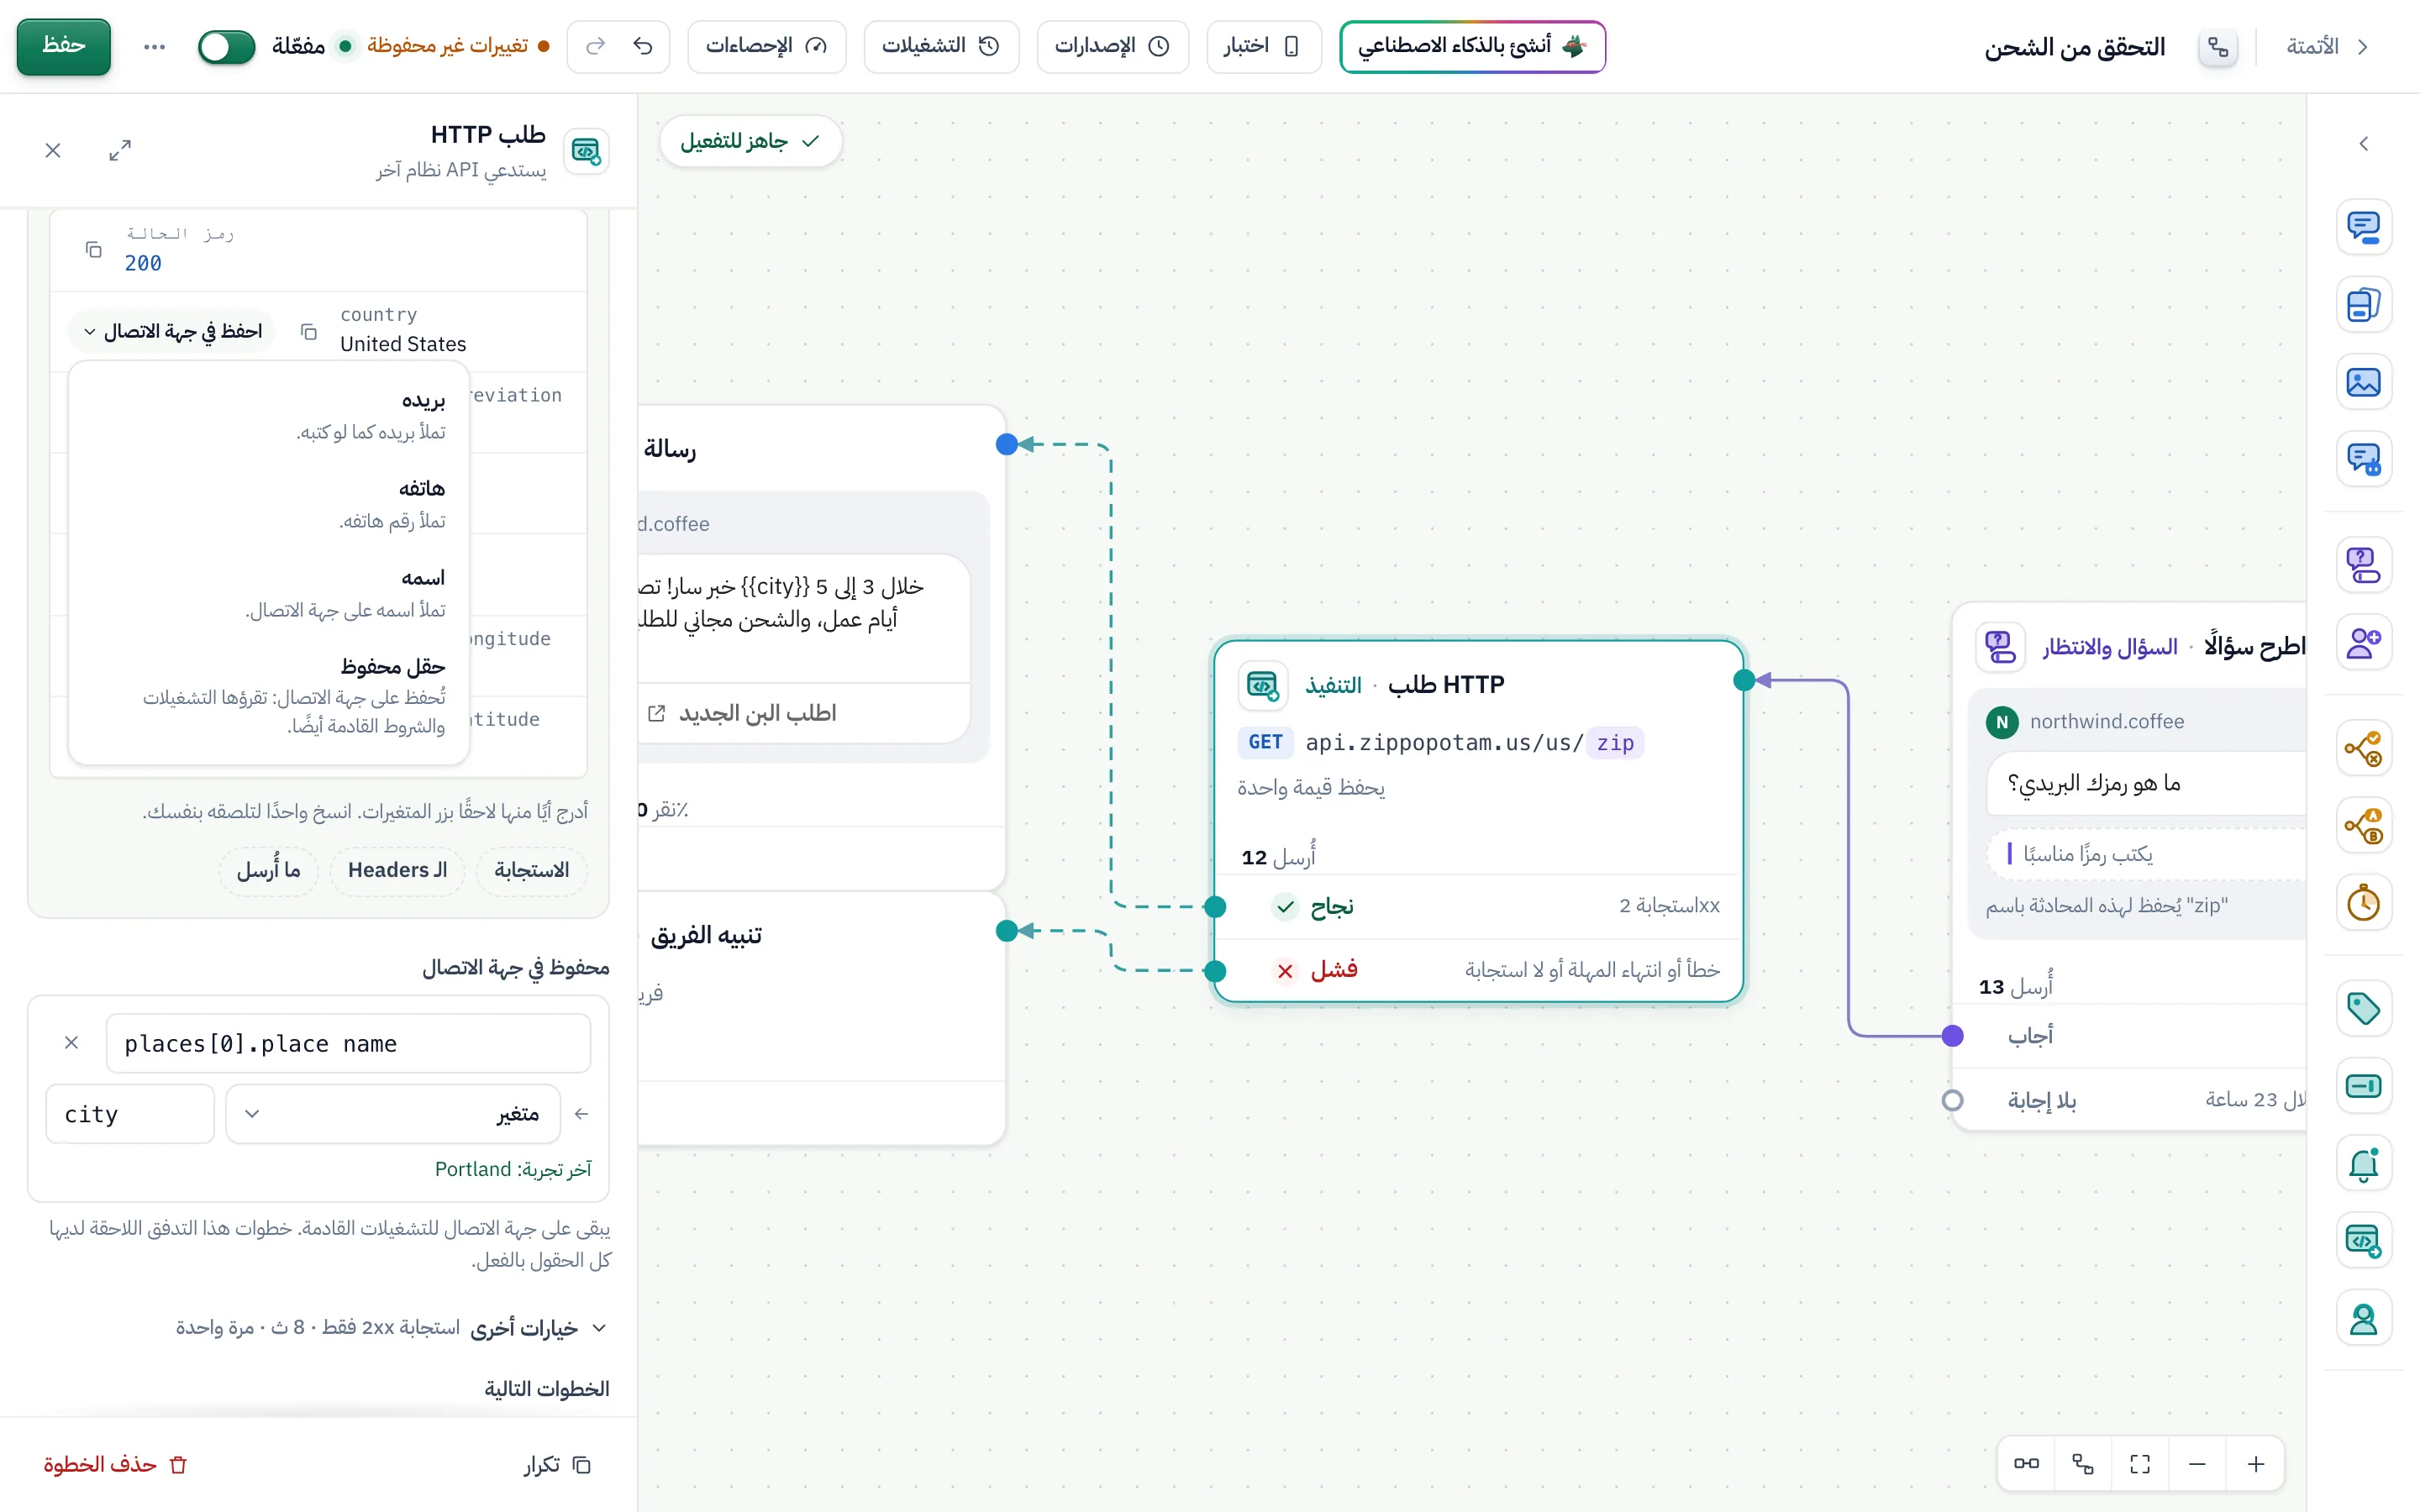Switch to the ما أُرسل sent tab
This screenshot has width=2420, height=1512.
(x=269, y=870)
